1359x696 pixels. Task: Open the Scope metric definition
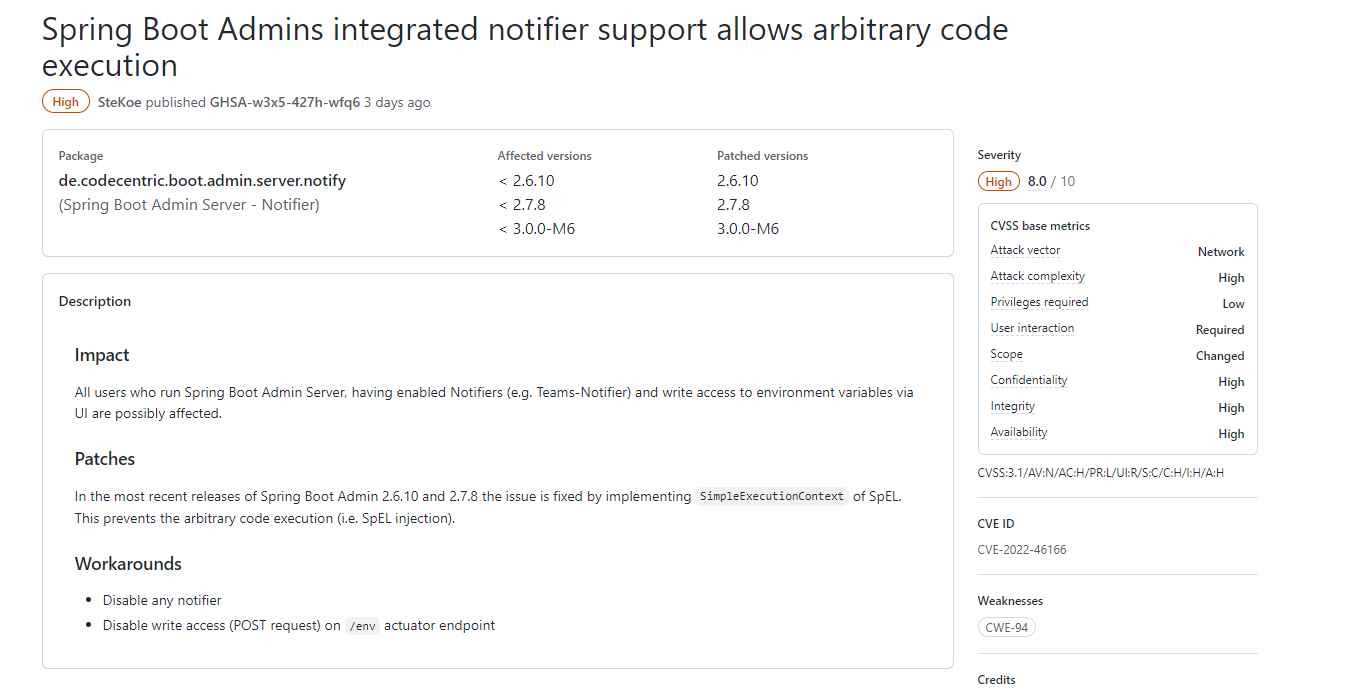click(x=1006, y=354)
